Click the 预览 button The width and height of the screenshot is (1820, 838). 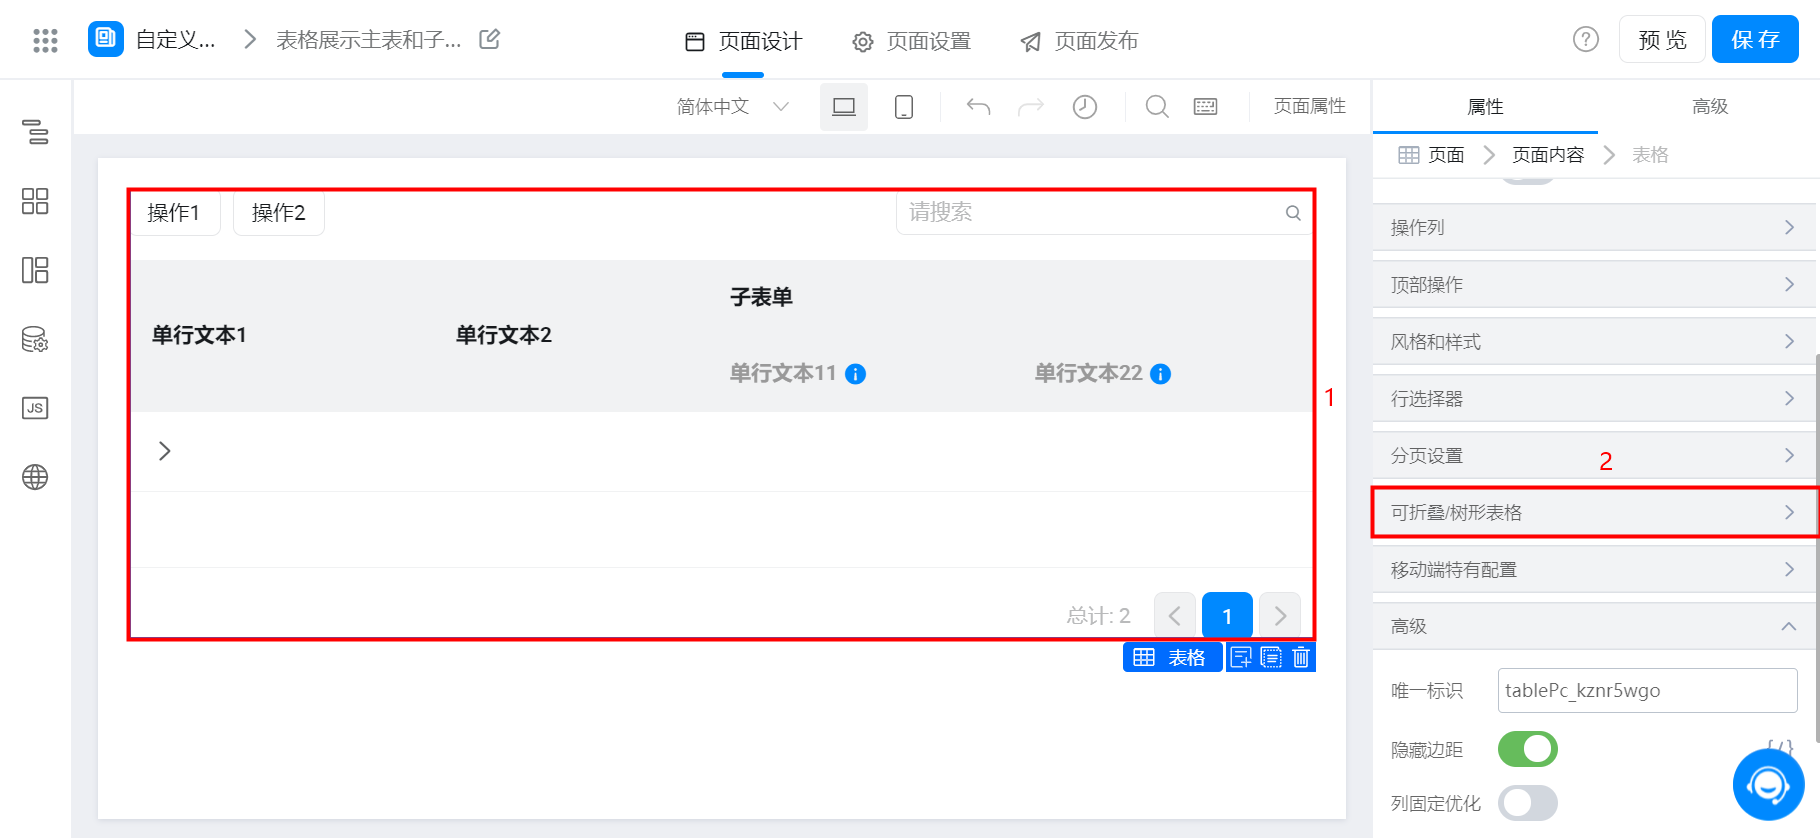point(1662,40)
